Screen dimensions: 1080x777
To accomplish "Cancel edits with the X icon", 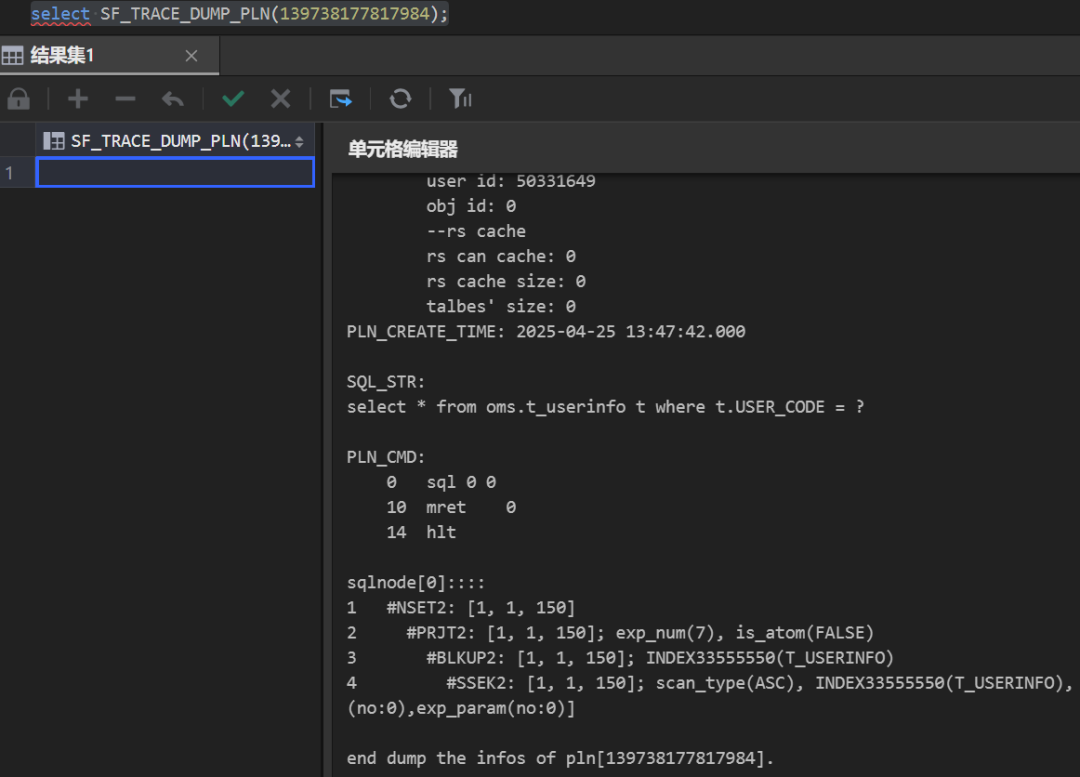I will coord(280,99).
